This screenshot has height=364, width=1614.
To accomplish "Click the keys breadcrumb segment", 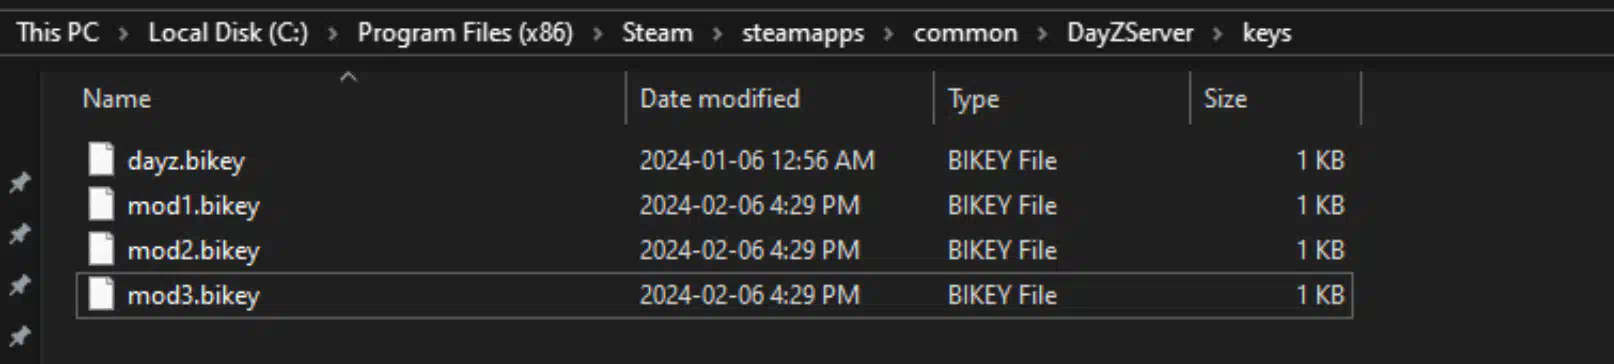I will pyautogui.click(x=1267, y=34).
